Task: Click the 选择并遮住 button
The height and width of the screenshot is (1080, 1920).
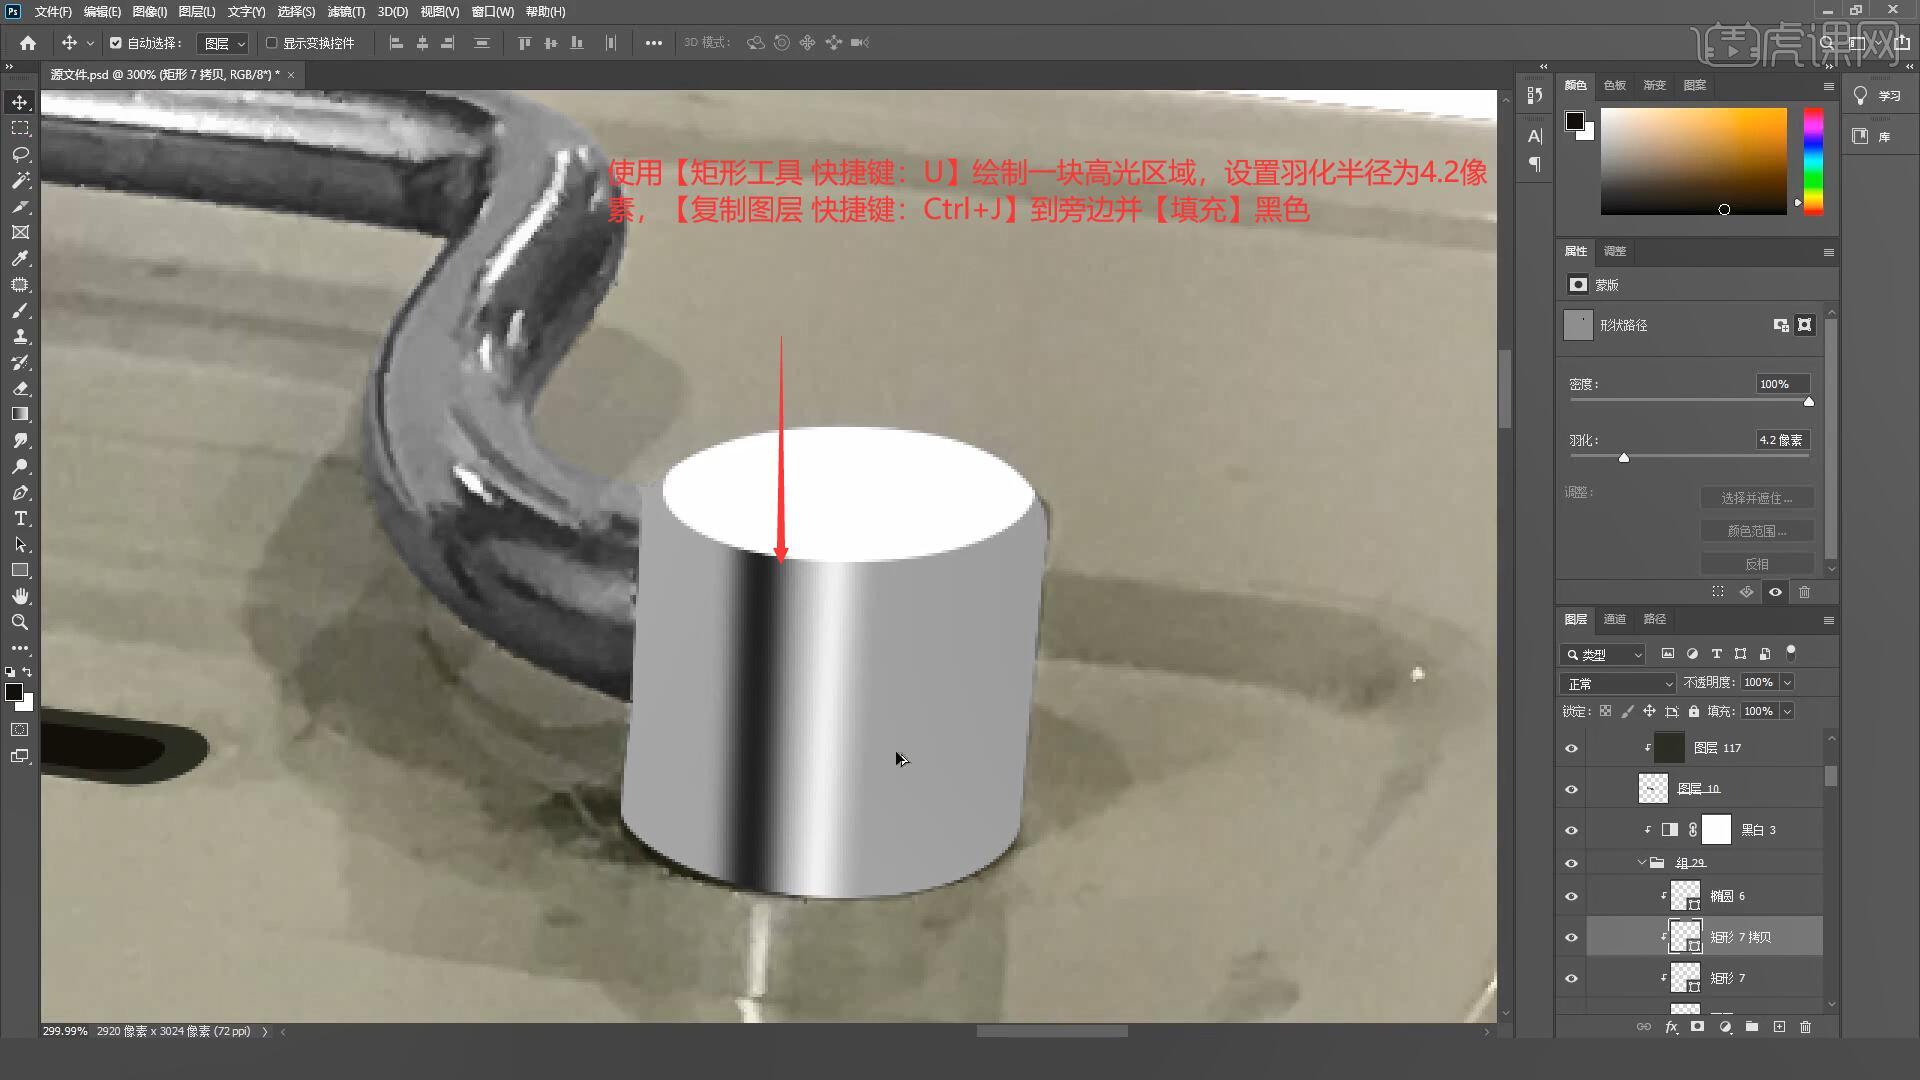Action: coord(1756,498)
